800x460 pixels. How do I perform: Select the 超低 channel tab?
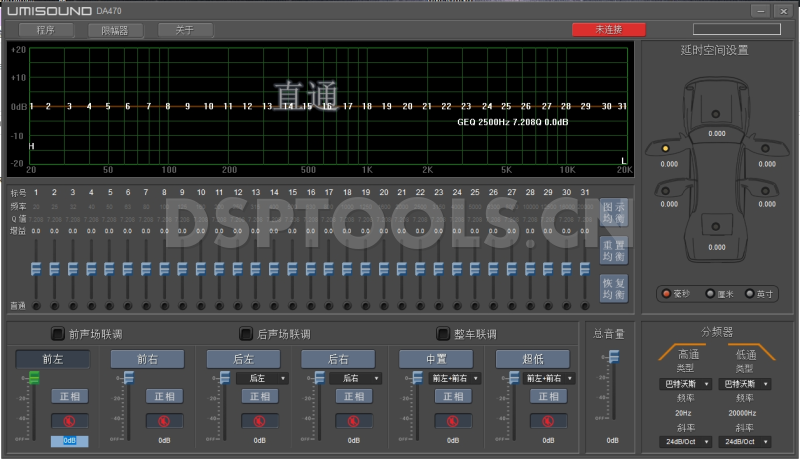coord(533,359)
